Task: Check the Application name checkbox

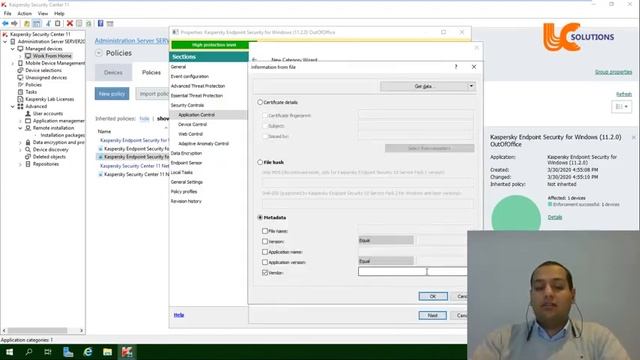Action: (265, 252)
